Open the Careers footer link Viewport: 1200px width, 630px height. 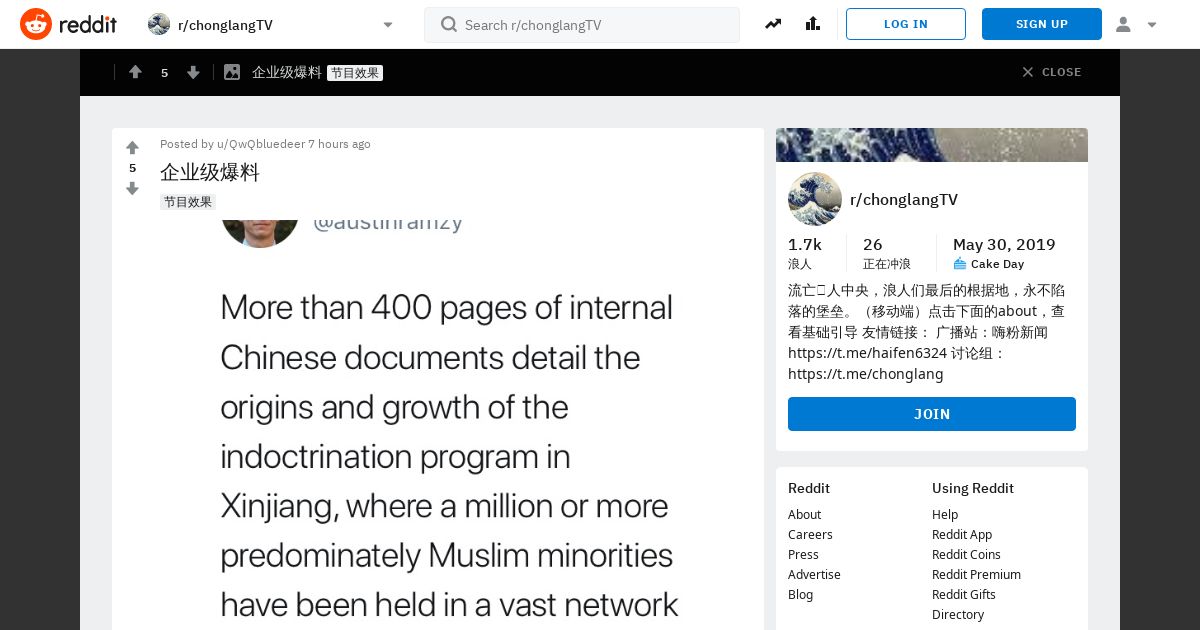(x=810, y=534)
